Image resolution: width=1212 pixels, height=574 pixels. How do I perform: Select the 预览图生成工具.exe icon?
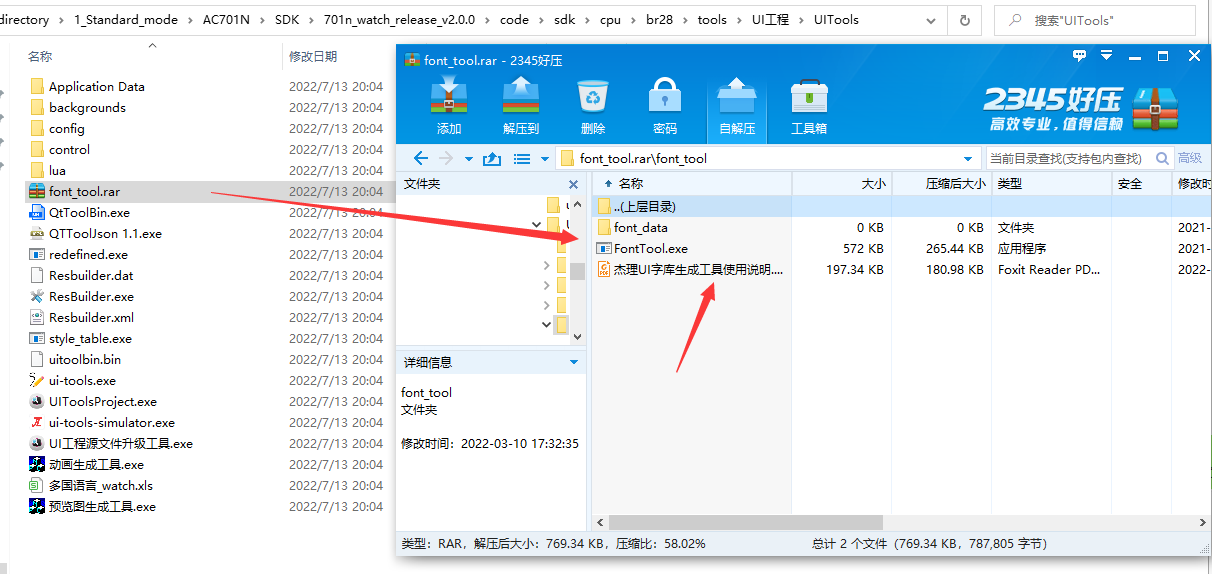[37, 506]
